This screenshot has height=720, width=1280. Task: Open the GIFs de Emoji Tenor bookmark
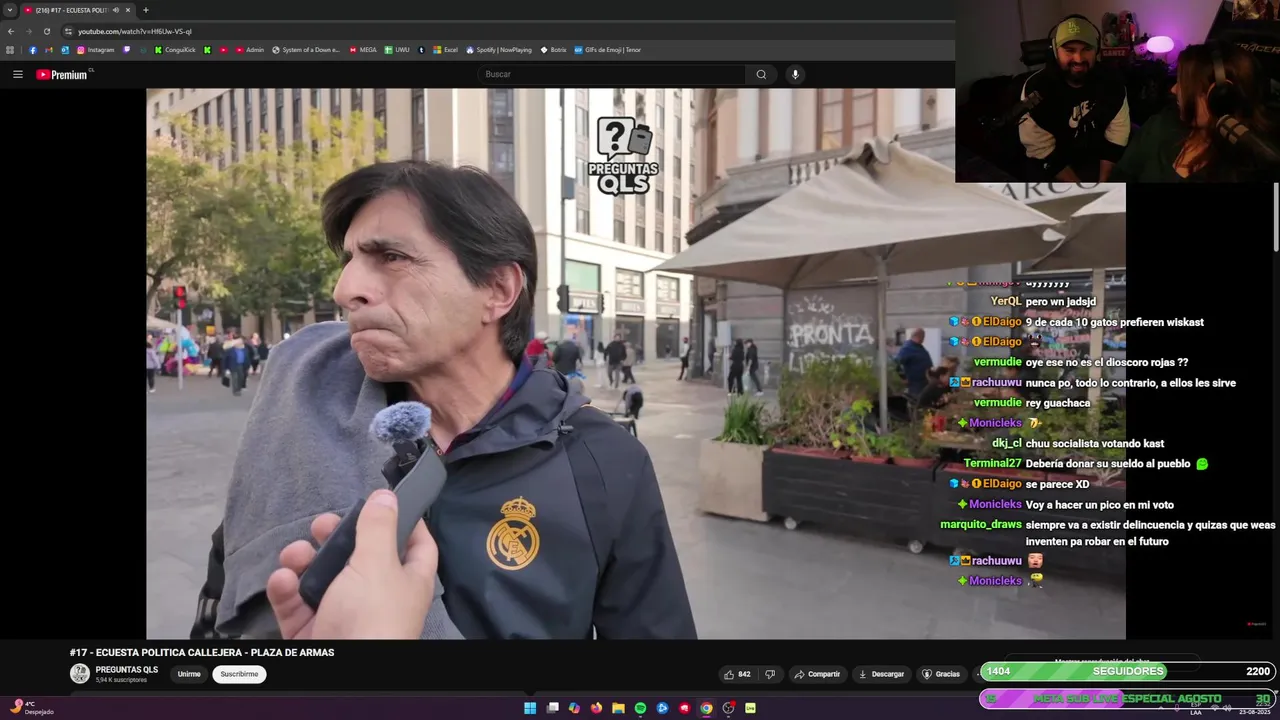coord(607,50)
